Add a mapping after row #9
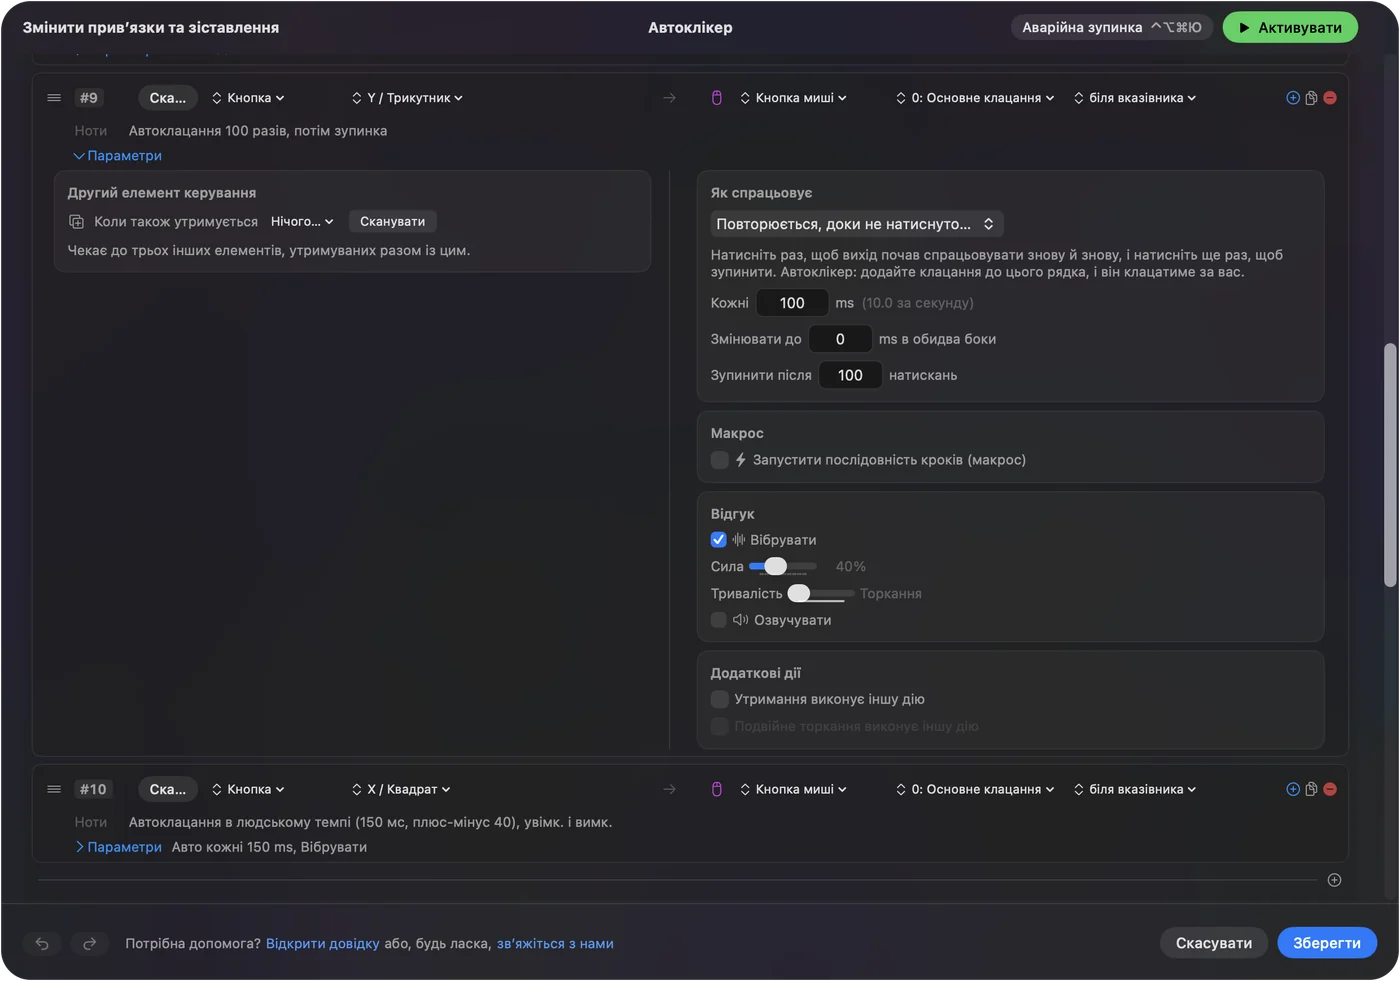 [x=1293, y=98]
